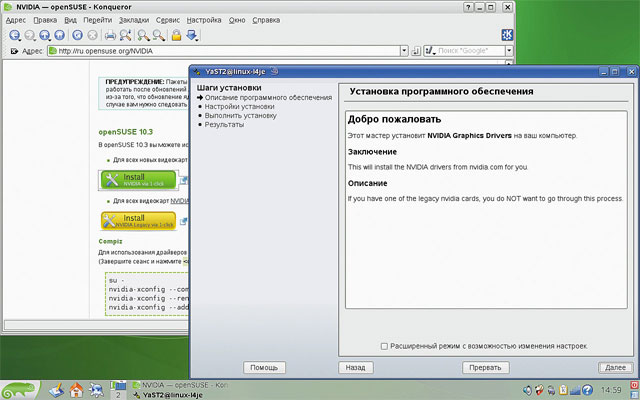Viewport: 640px width, 400px height.
Task: Launch Konqueror icon on panel
Action: coord(96,390)
